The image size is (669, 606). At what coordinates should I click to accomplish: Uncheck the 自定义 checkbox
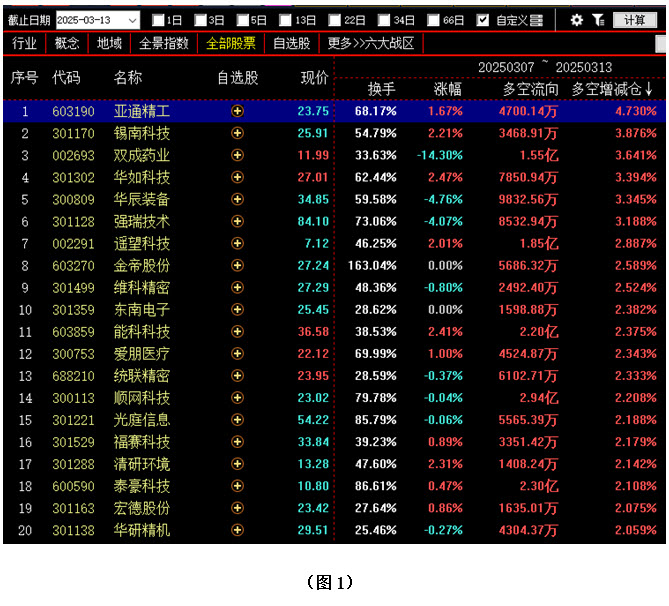[x=483, y=20]
